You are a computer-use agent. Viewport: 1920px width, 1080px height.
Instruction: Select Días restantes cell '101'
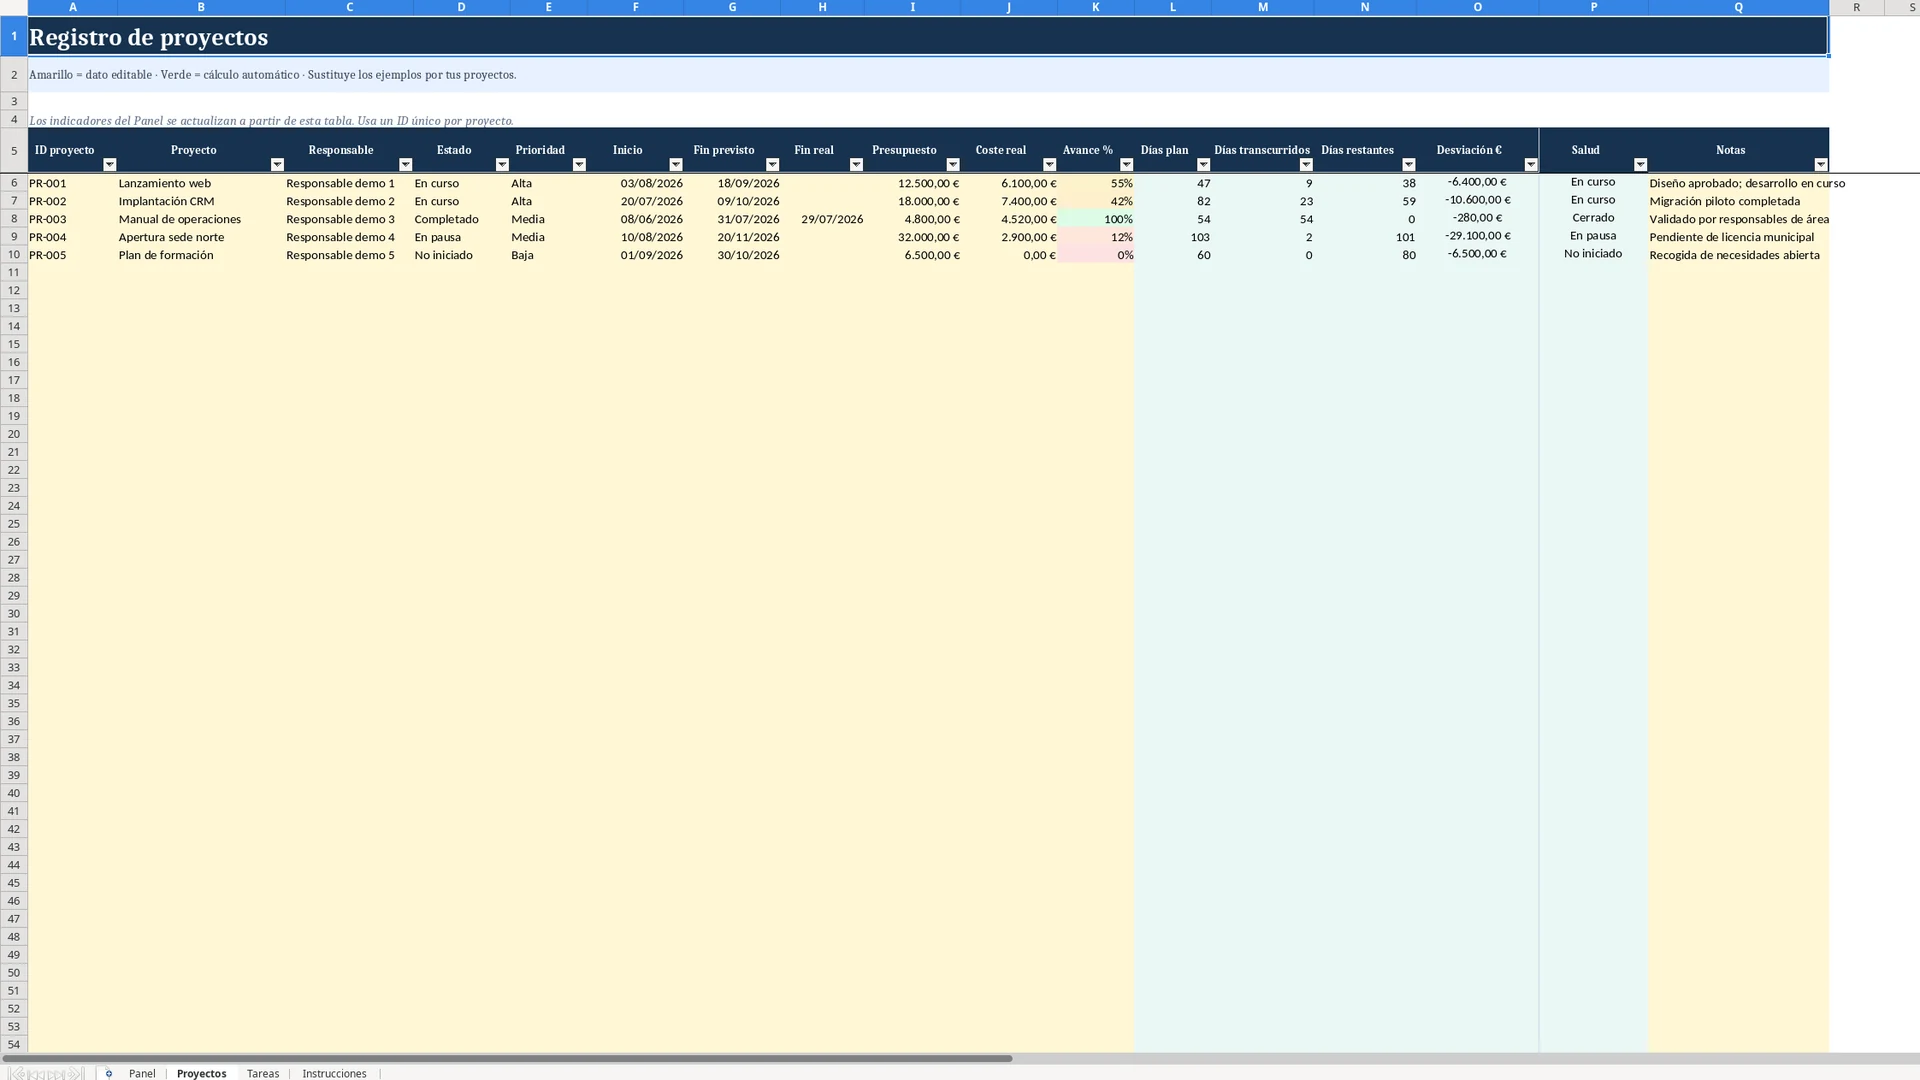click(x=1365, y=237)
